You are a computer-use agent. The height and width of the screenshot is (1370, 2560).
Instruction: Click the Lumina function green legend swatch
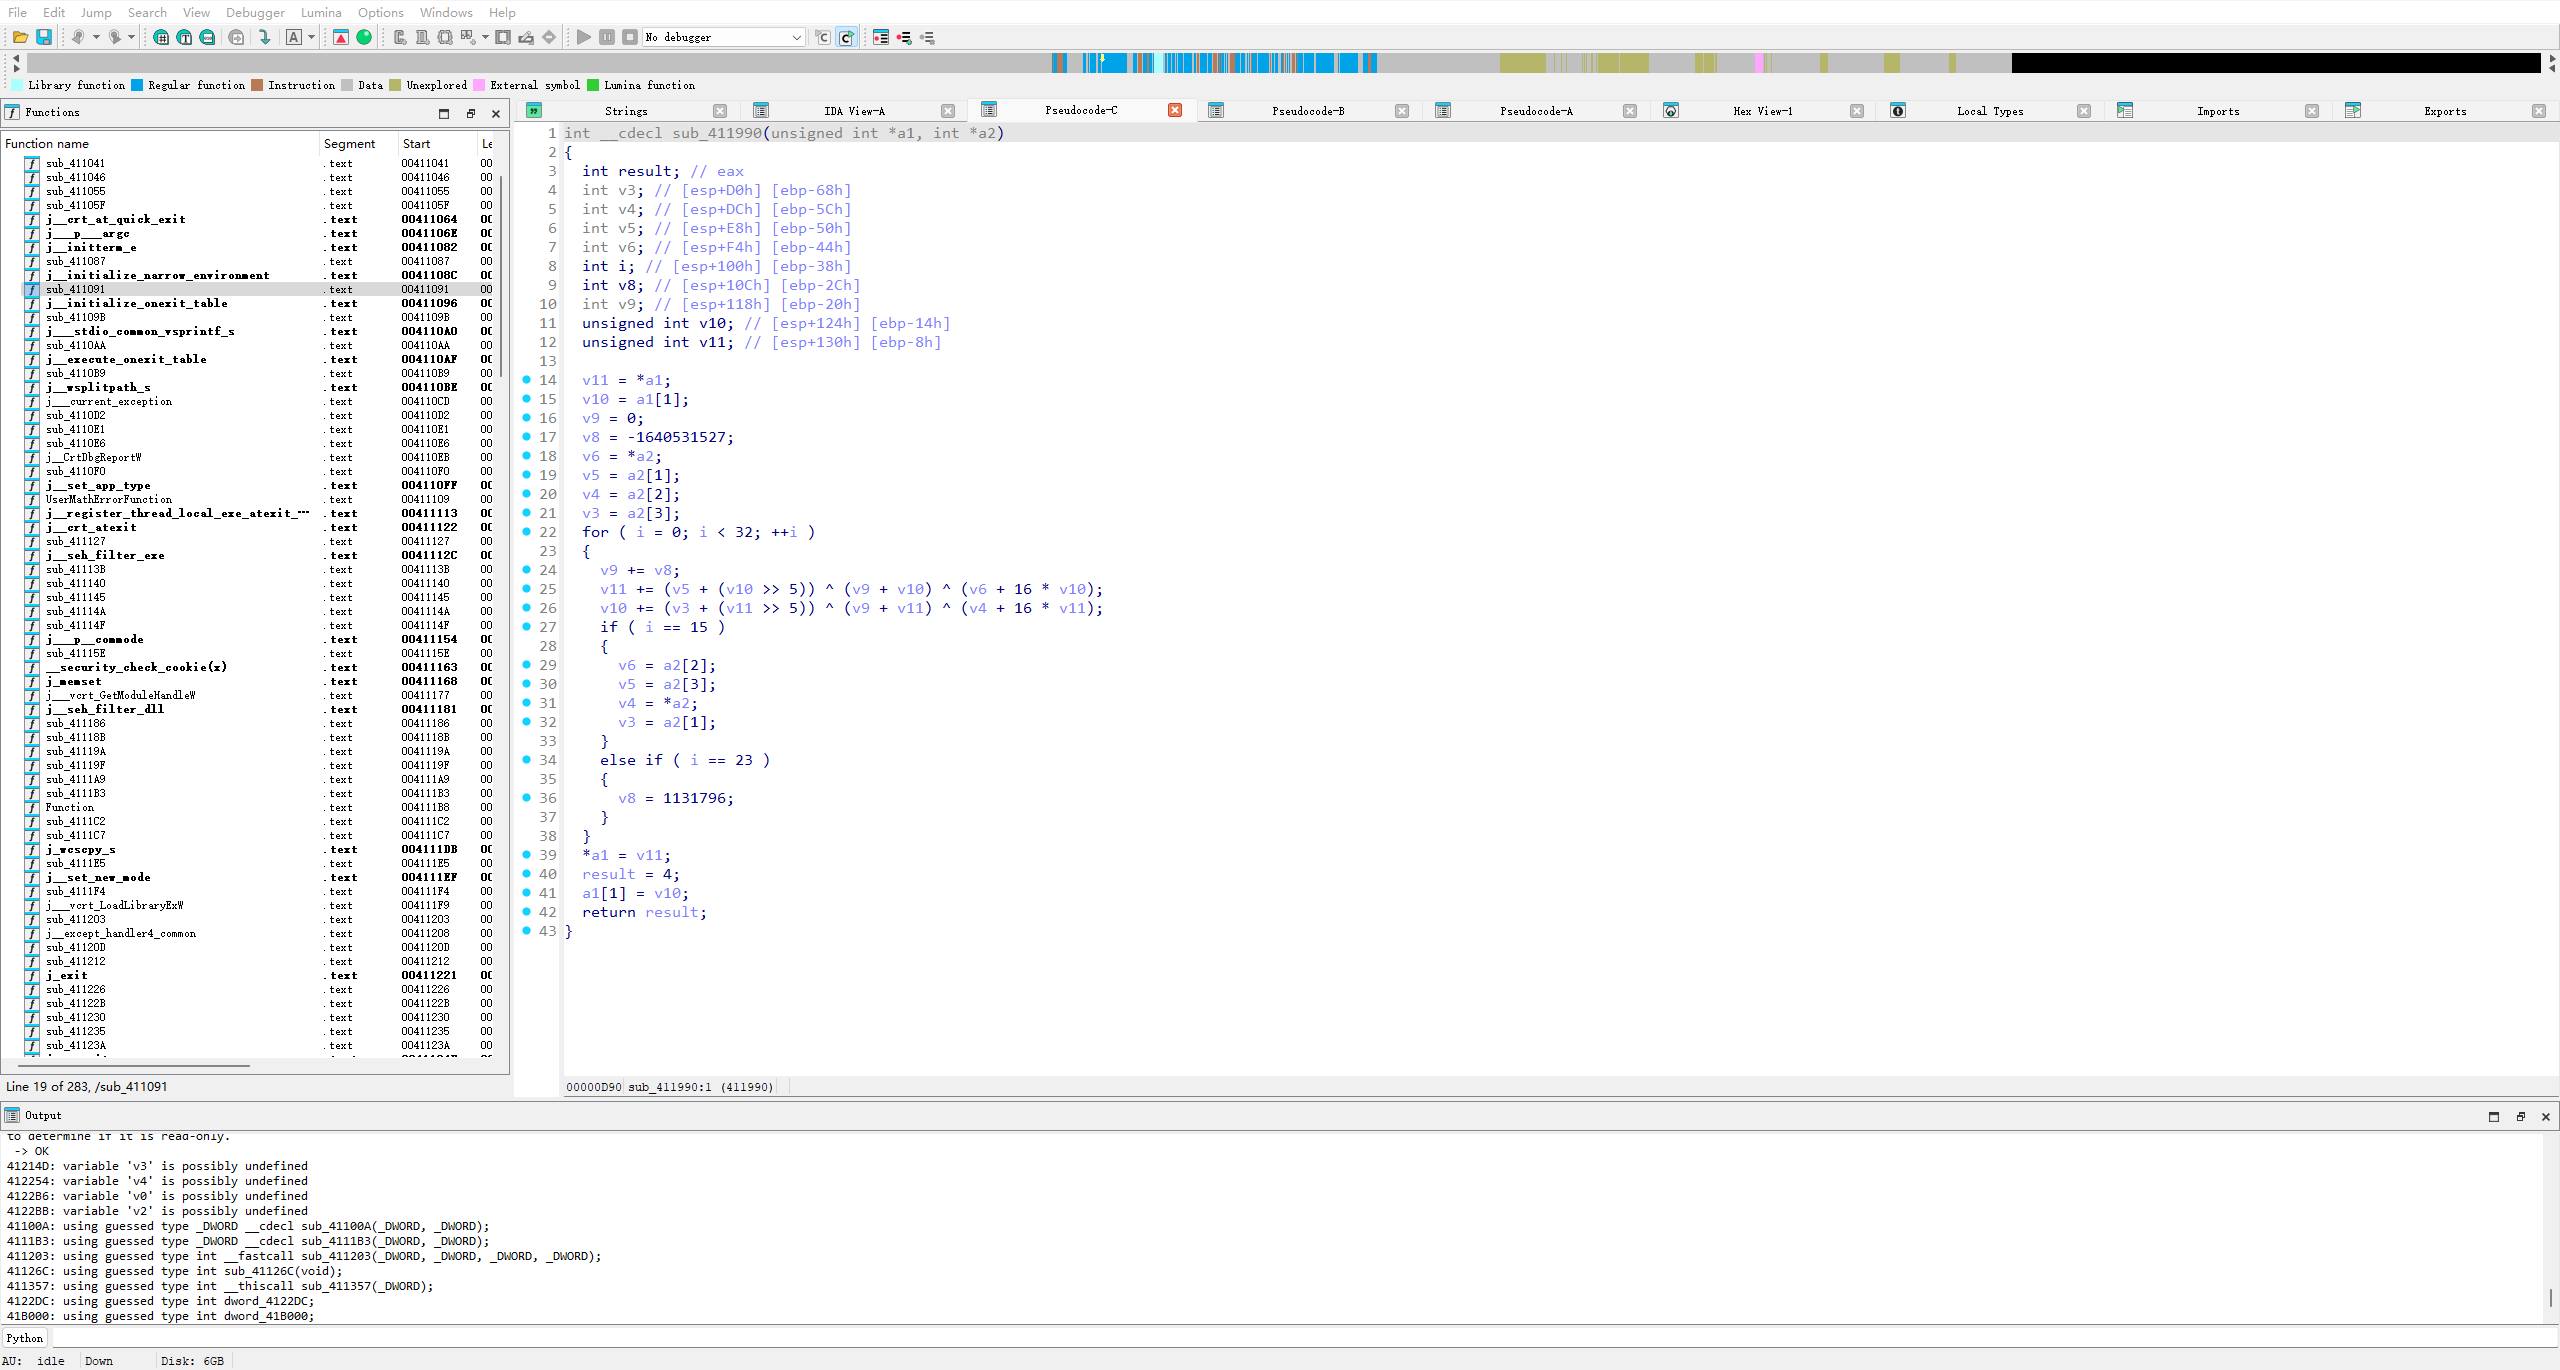[x=593, y=85]
